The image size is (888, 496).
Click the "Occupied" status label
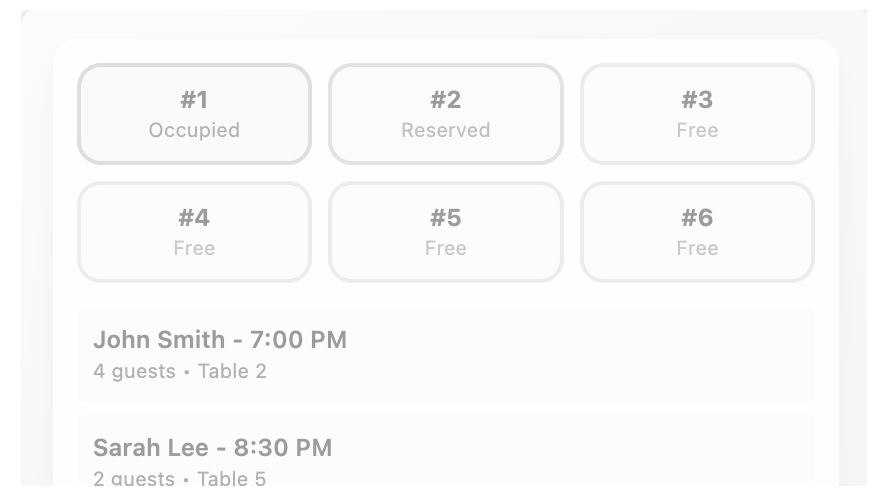coord(194,131)
